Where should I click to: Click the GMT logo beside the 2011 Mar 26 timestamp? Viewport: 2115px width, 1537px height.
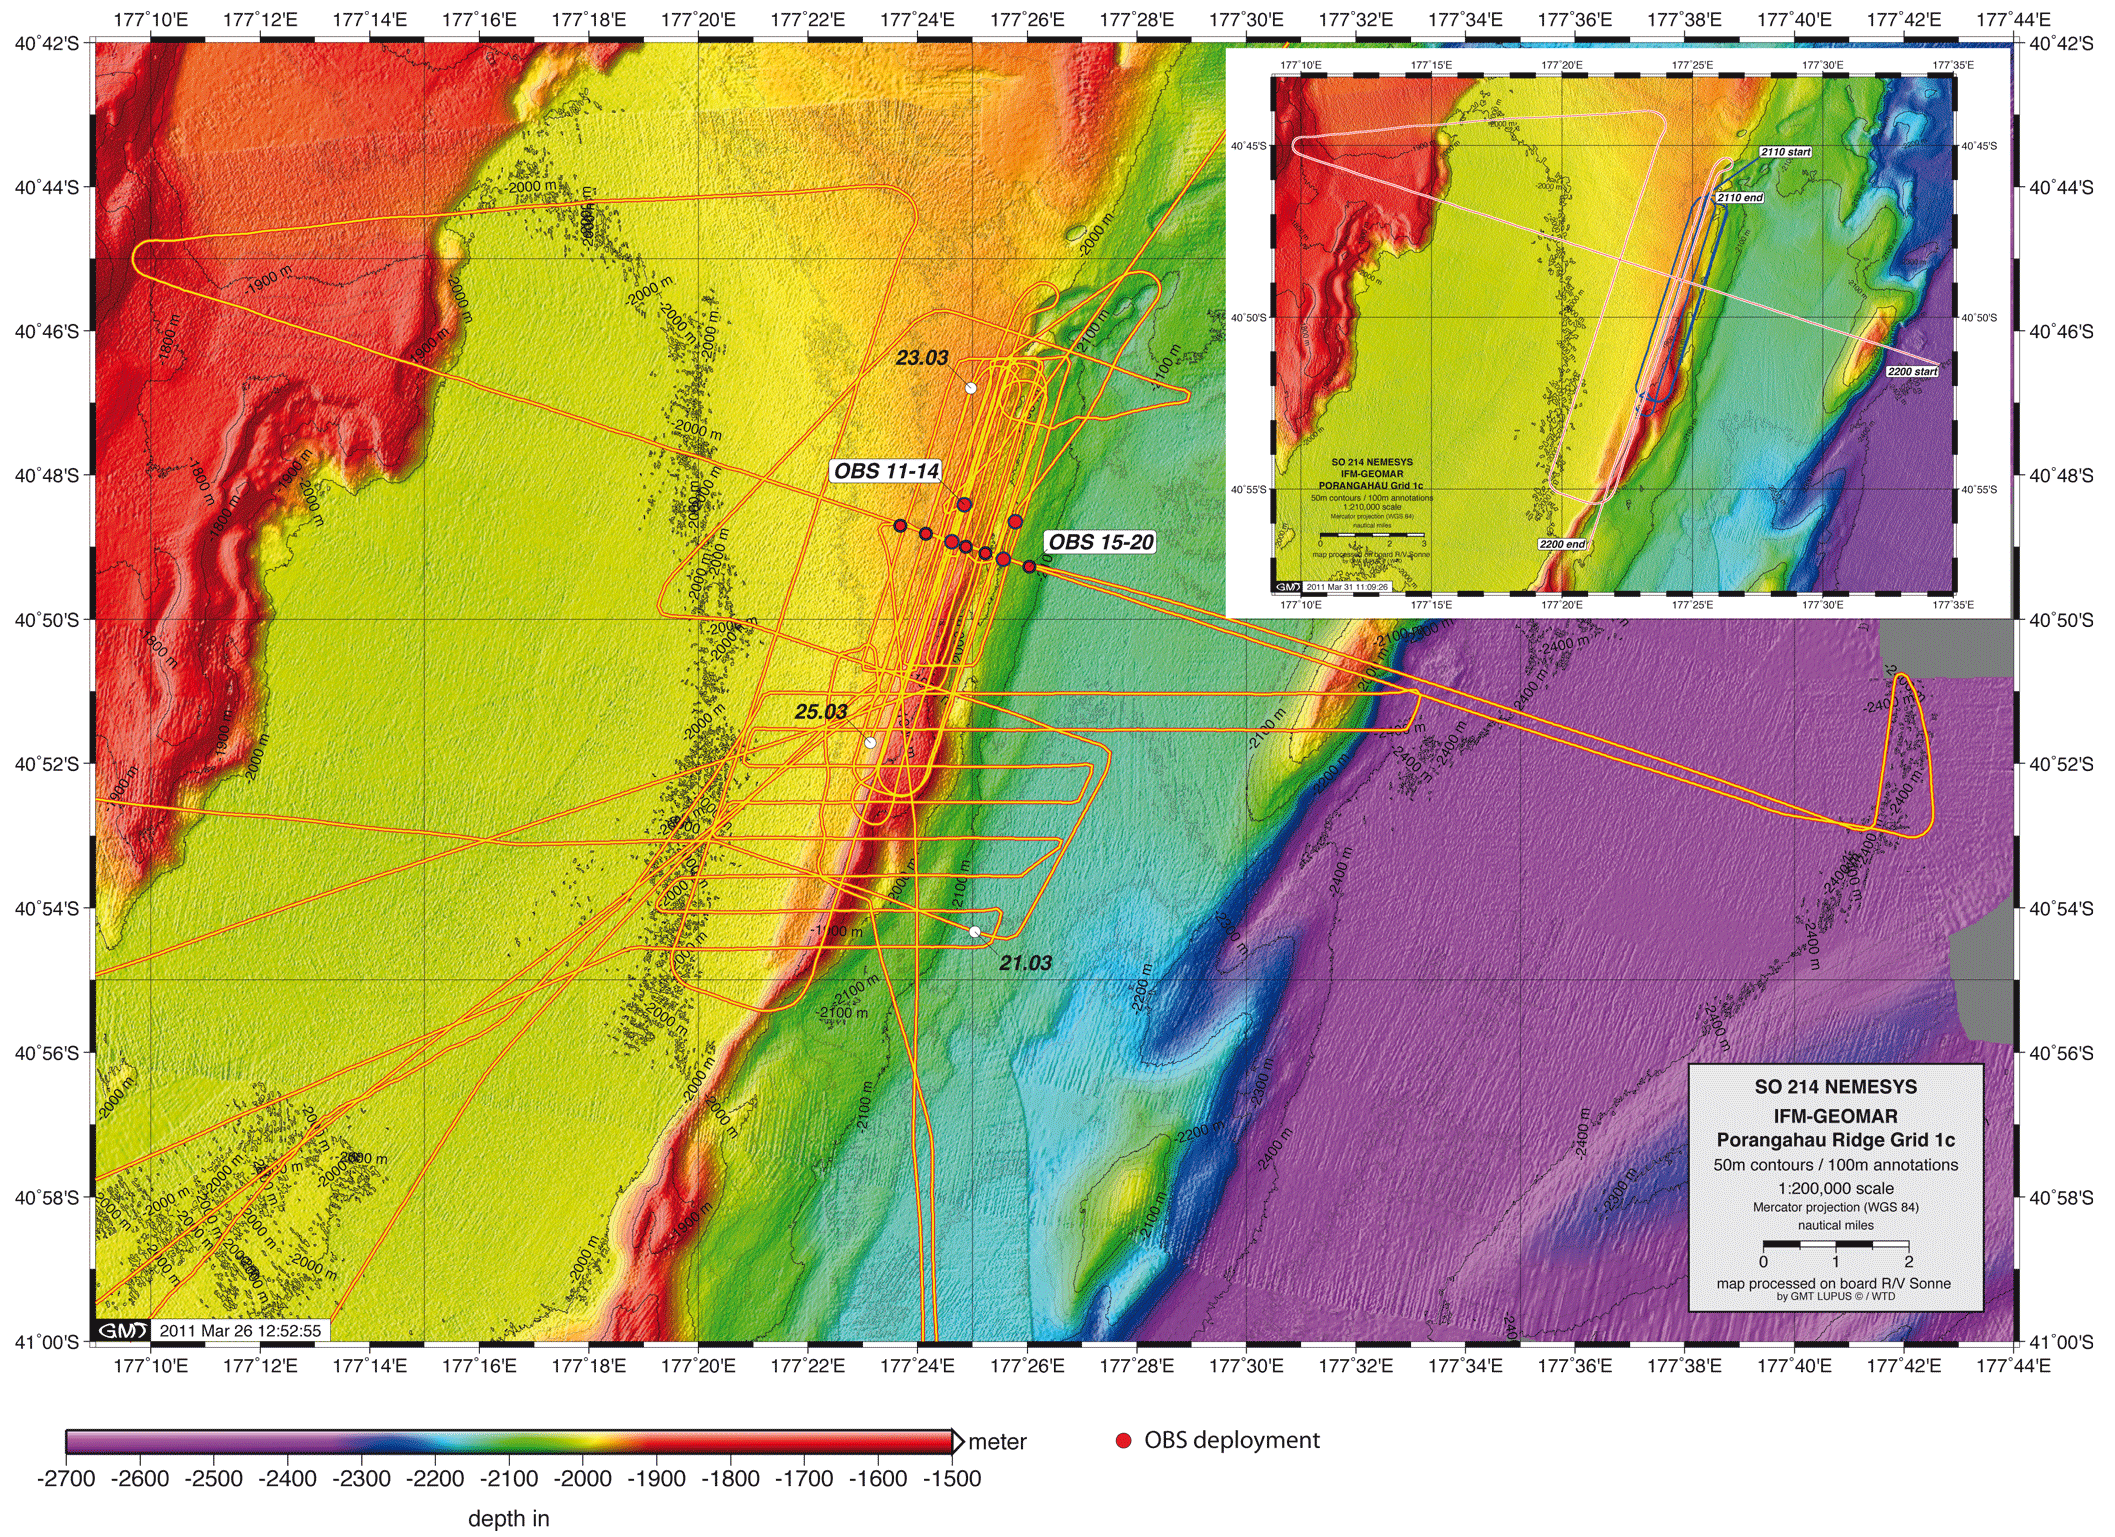pos(123,1330)
